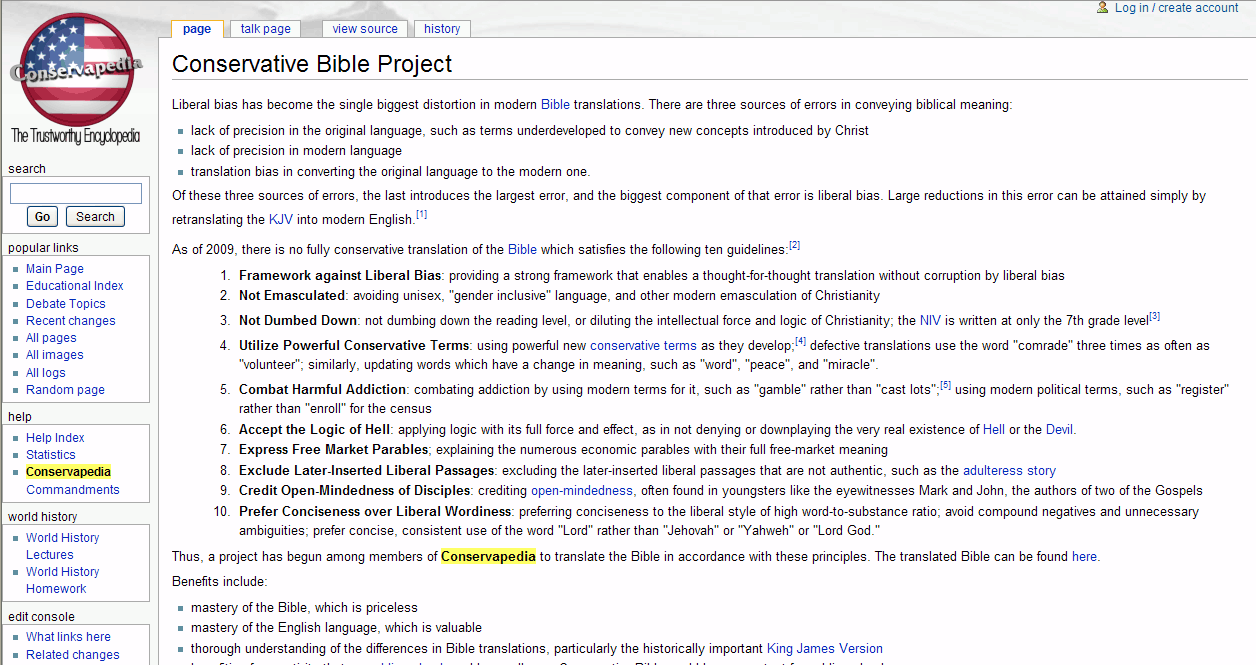Click Log in / create account link
Image resolution: width=1256 pixels, height=665 pixels.
[1177, 8]
